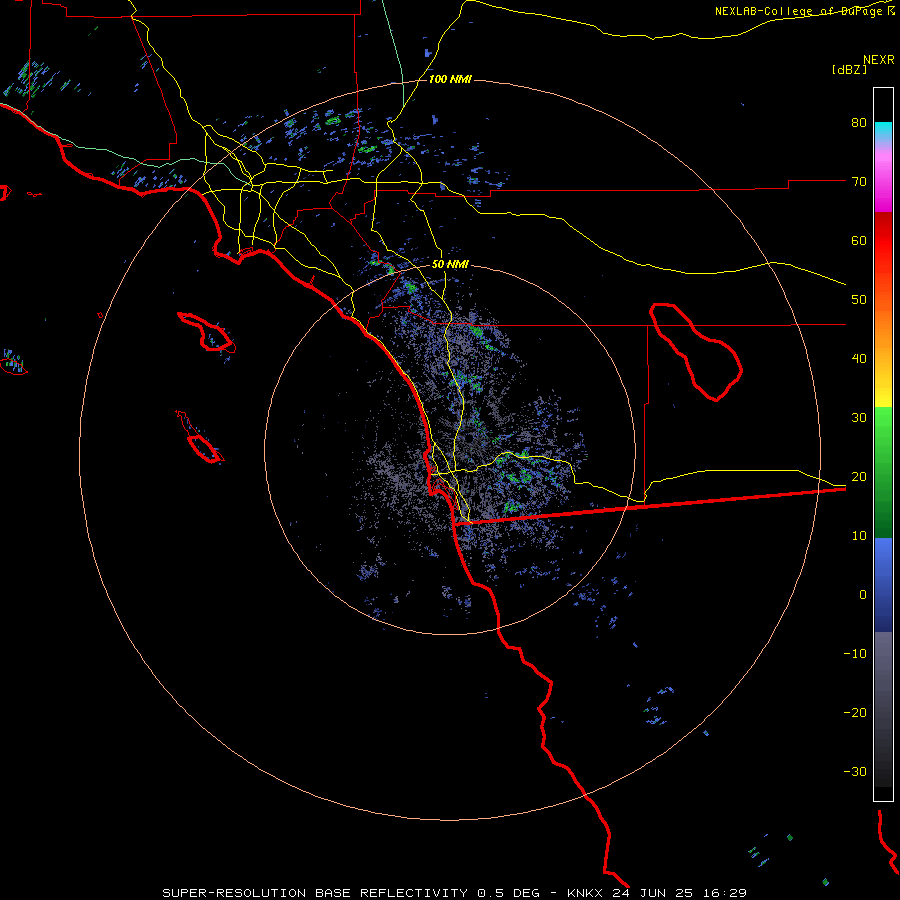Click the [dBZ] unit label
The image size is (900, 900).
click(849, 69)
